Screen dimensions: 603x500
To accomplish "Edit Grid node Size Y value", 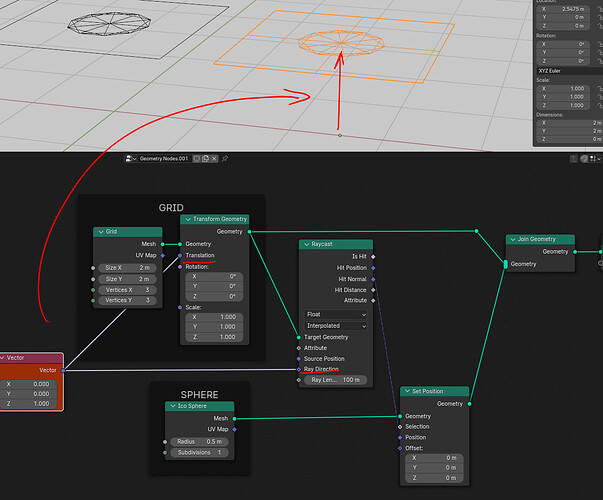I will coord(127,279).
